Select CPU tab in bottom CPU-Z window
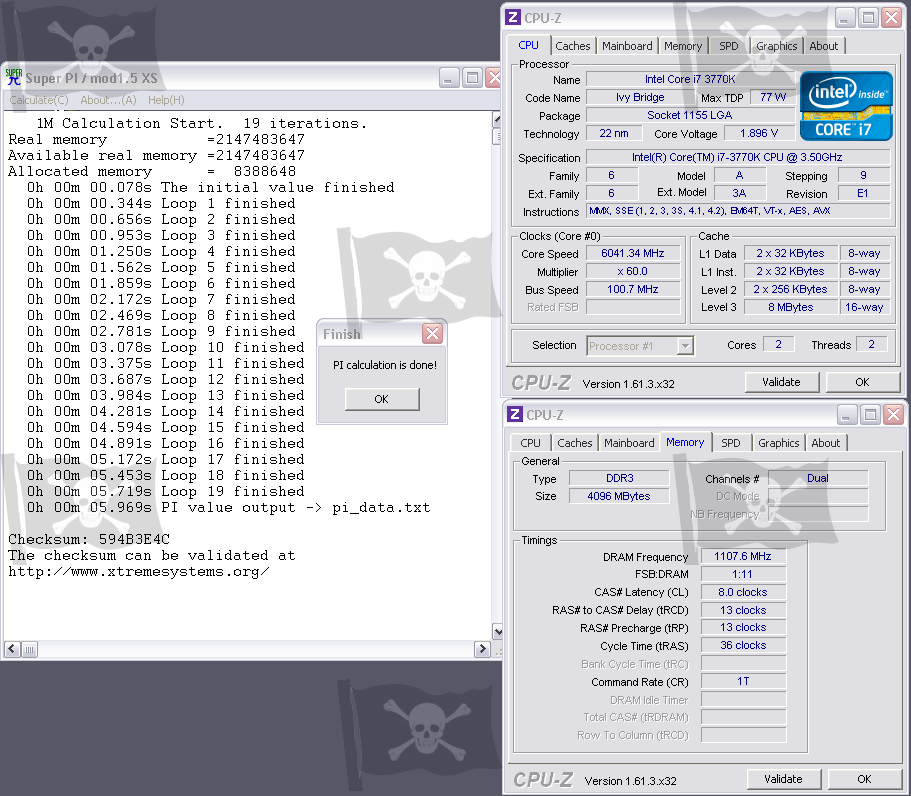This screenshot has width=911, height=796. [x=530, y=443]
